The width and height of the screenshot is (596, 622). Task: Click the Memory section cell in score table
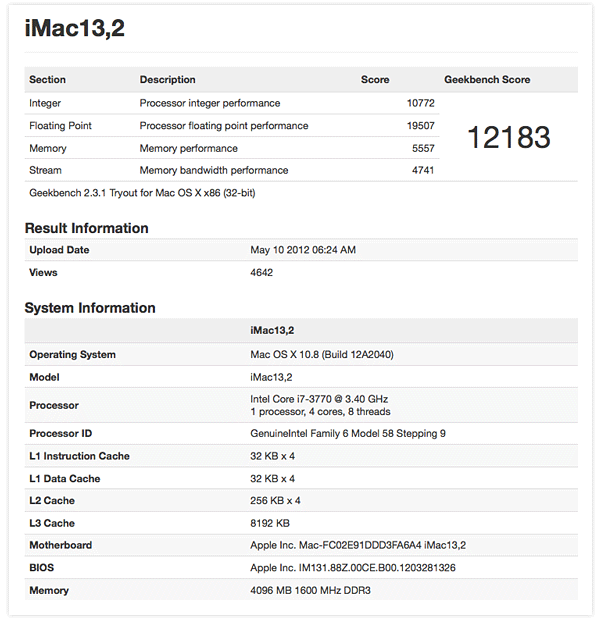[x=48, y=148]
